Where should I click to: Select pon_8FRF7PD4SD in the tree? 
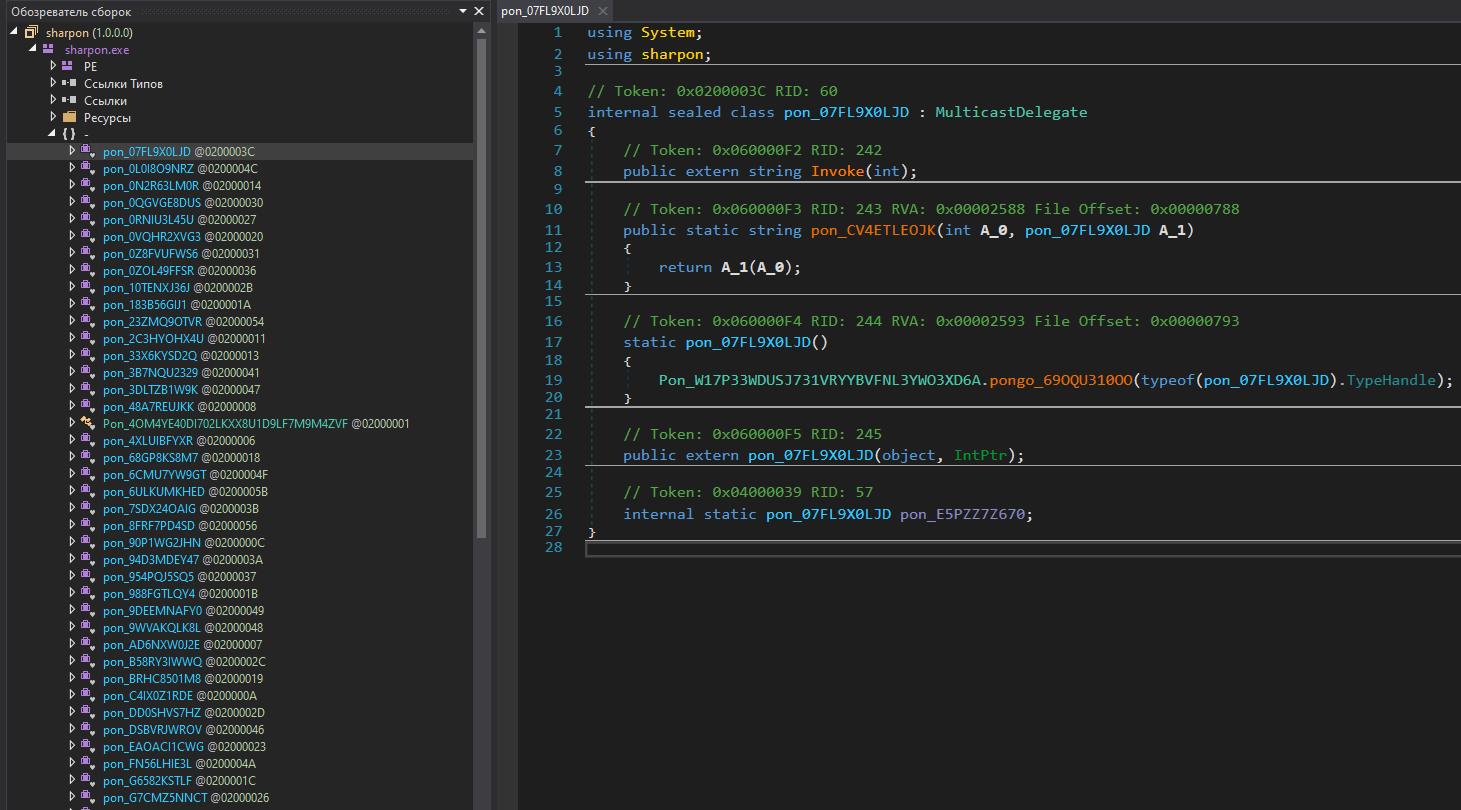click(180, 525)
